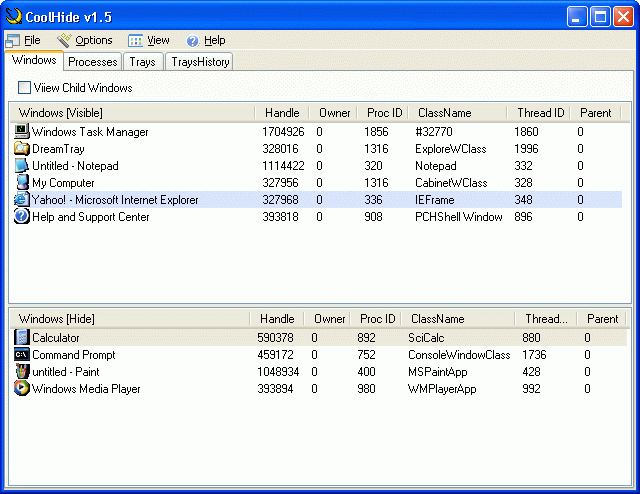Viewport: 640px width, 494px height.
Task: Select the Windows Media Player row text
Action: 86,389
